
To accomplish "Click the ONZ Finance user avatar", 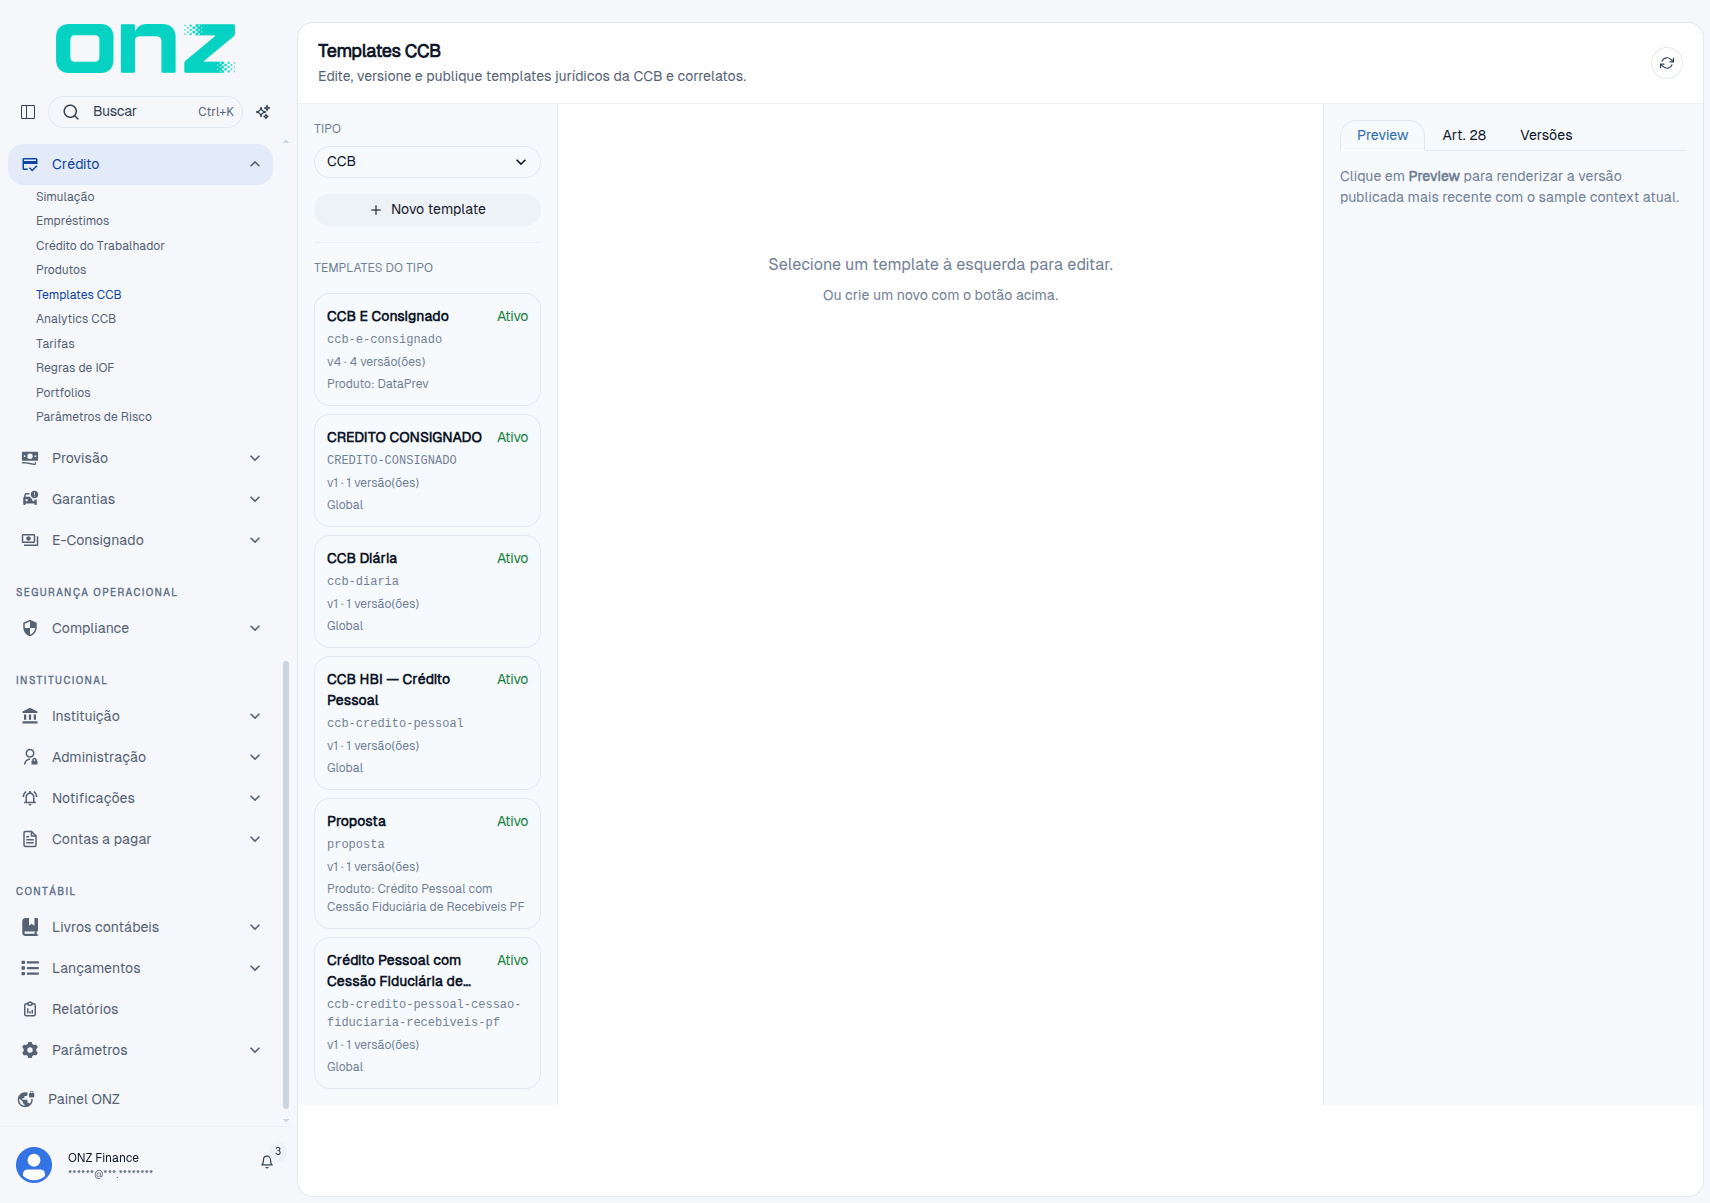I will tap(34, 1165).
